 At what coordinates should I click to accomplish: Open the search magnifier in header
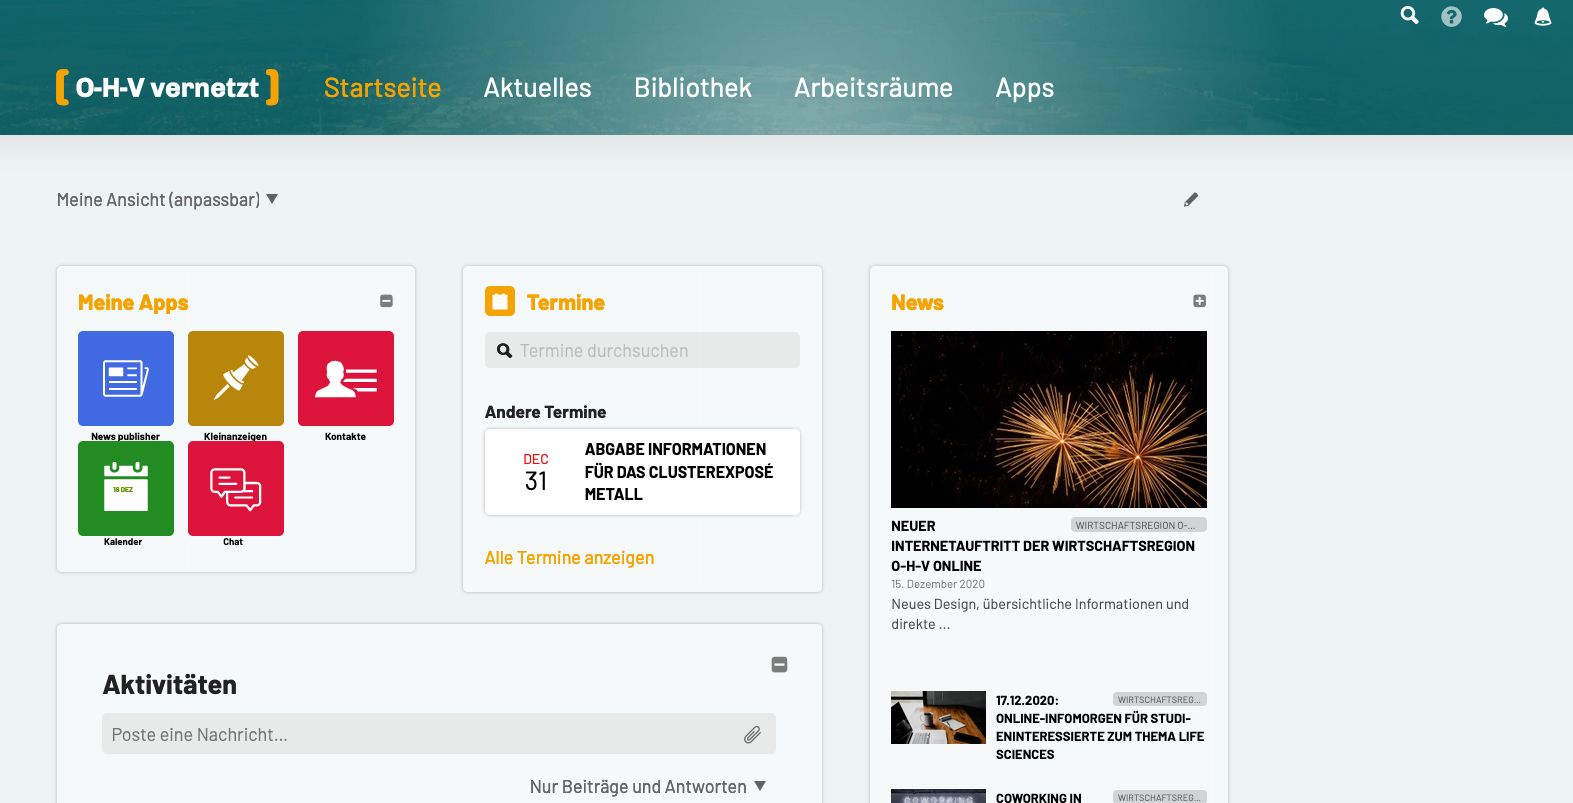point(1409,15)
